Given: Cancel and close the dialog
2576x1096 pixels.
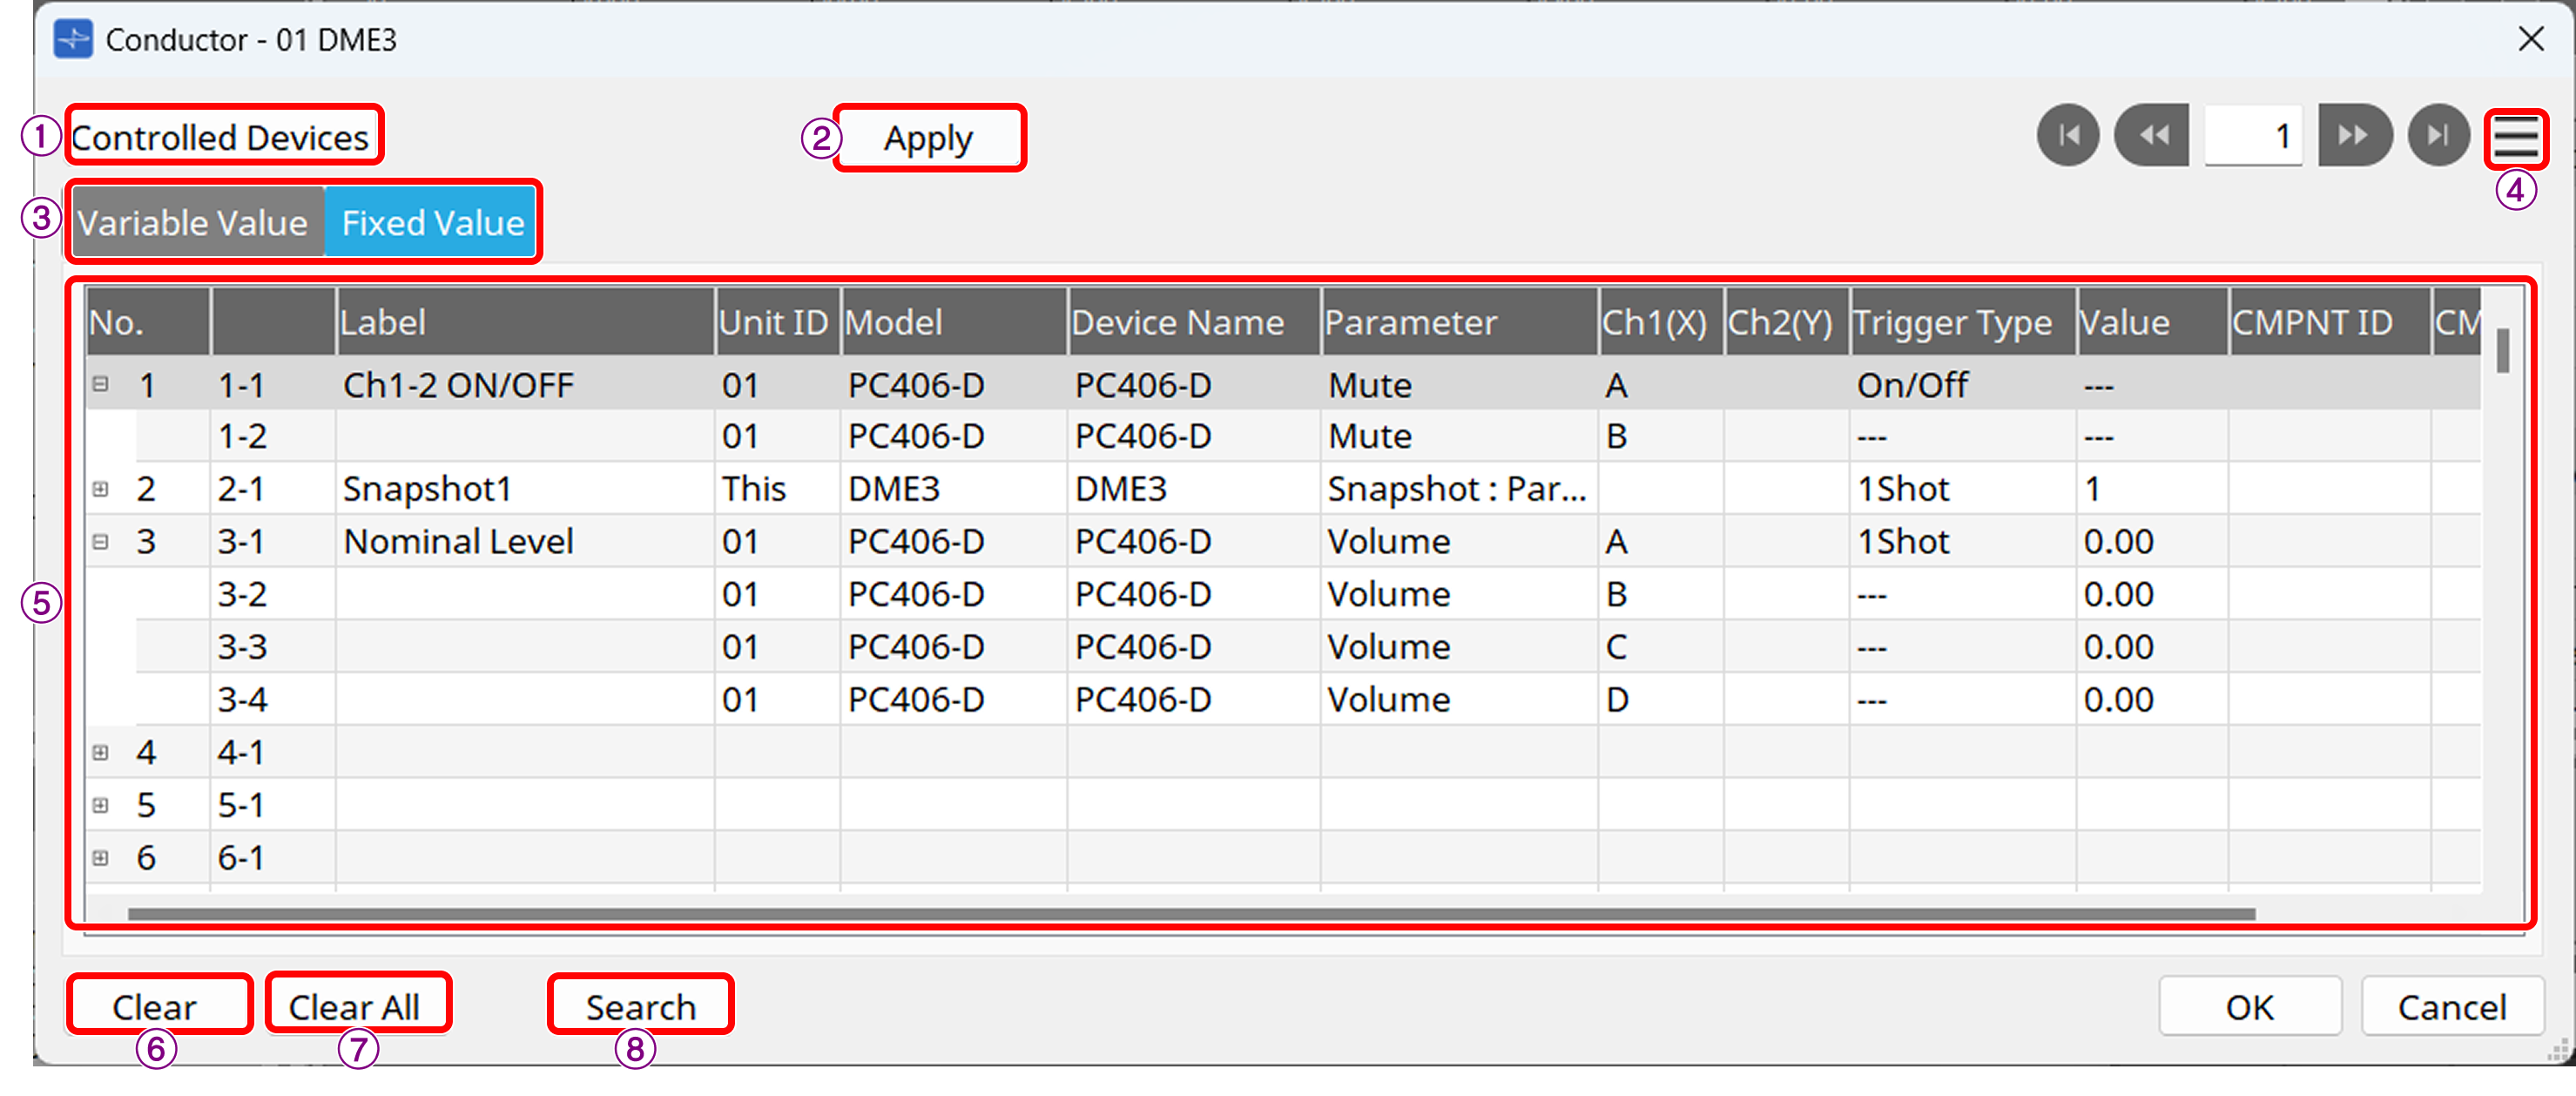Looking at the screenshot, I should (2452, 1006).
